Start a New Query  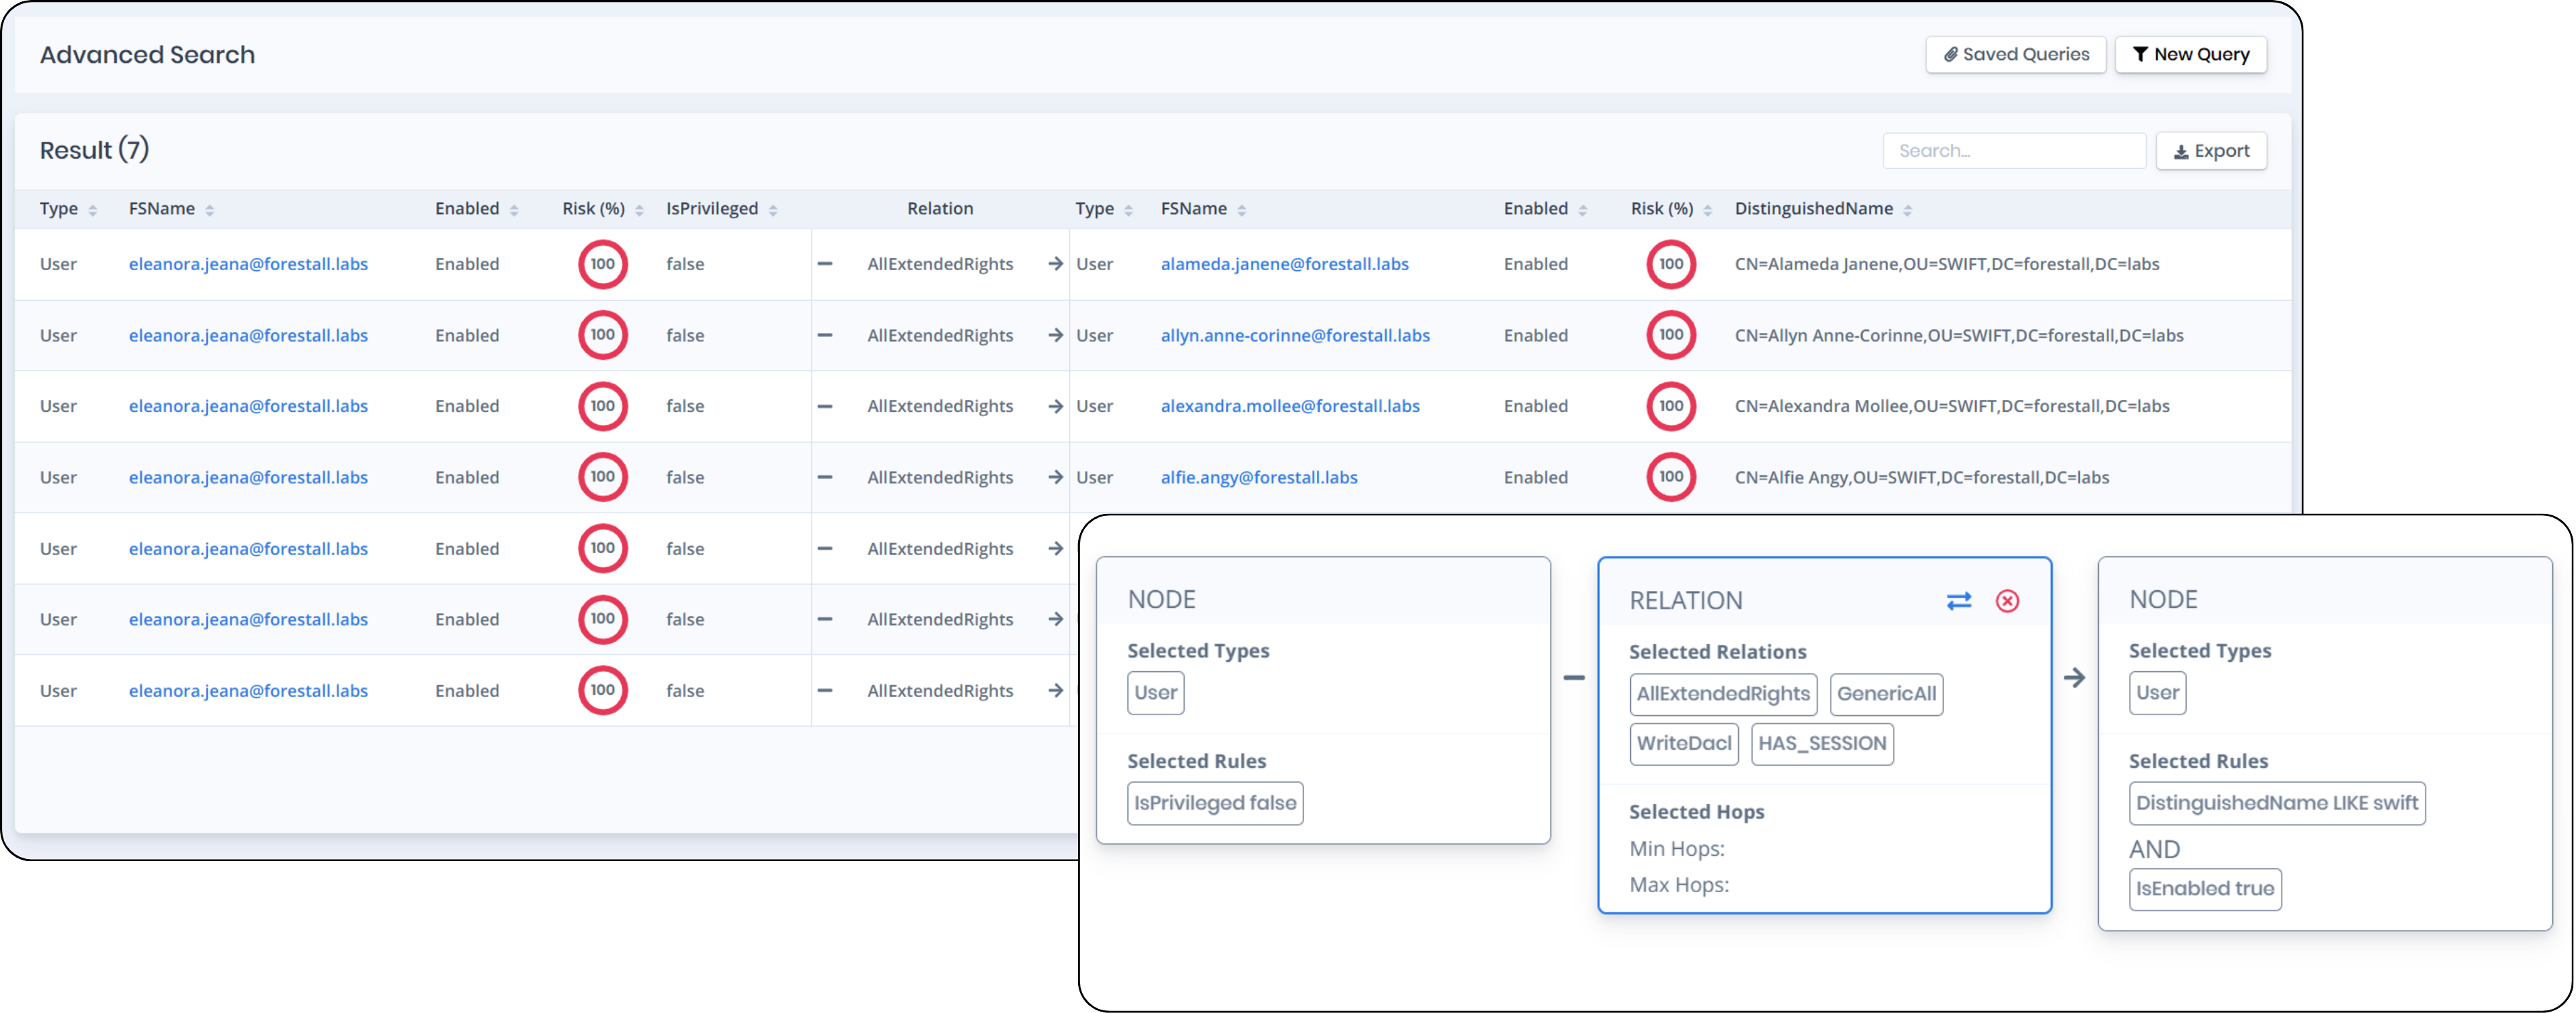(2190, 55)
